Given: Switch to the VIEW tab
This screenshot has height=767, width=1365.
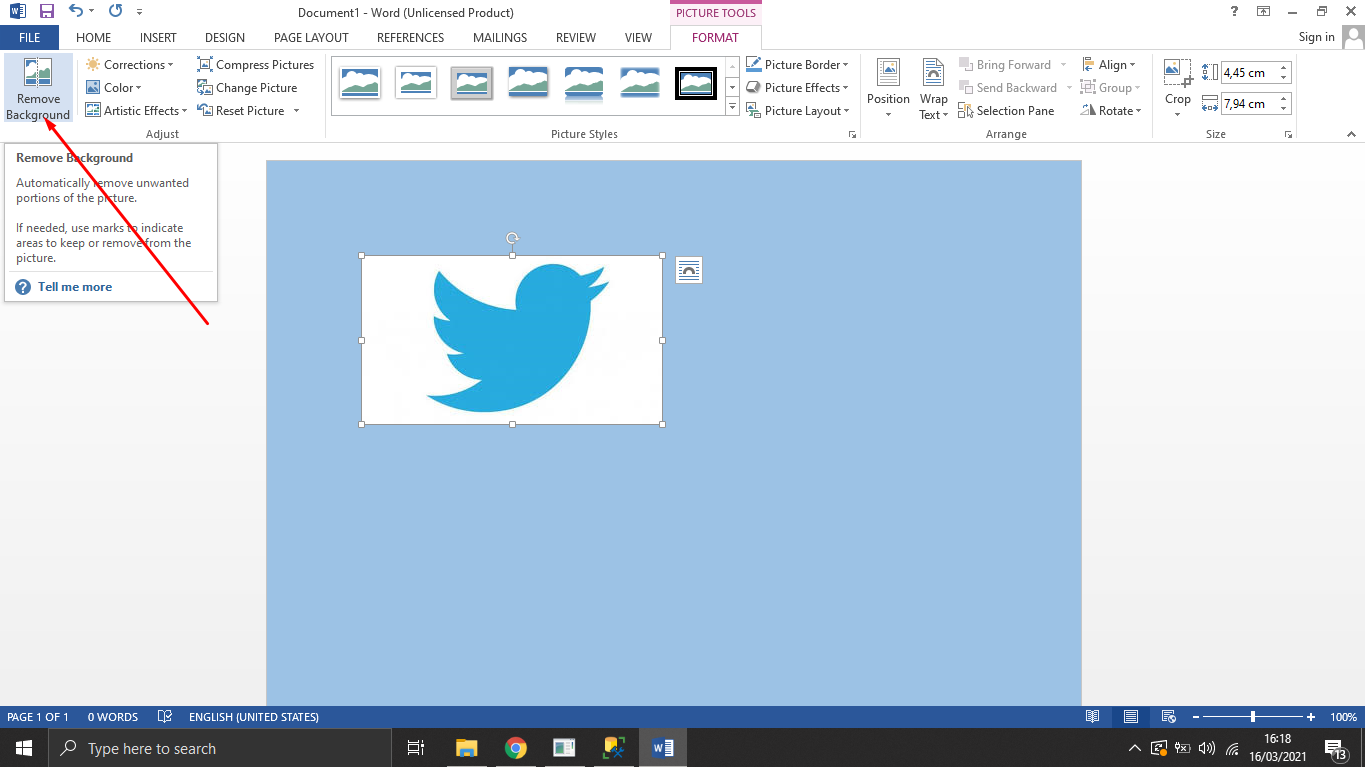Looking at the screenshot, I should [638, 38].
